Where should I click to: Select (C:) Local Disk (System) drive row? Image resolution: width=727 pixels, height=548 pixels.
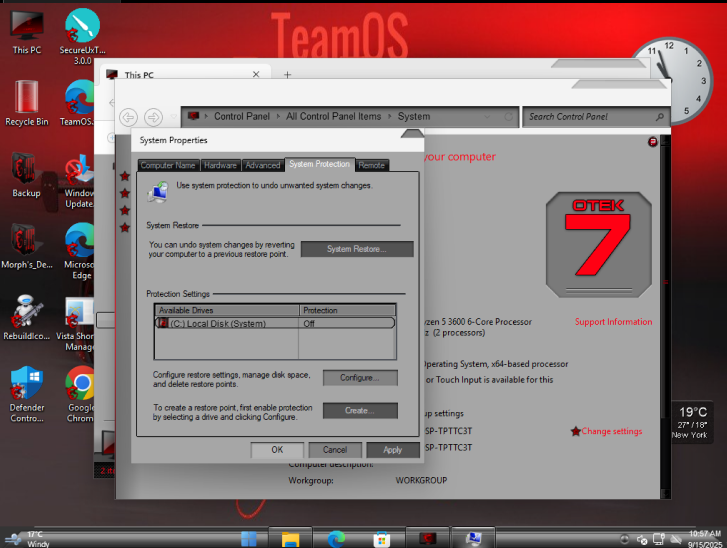(275, 323)
